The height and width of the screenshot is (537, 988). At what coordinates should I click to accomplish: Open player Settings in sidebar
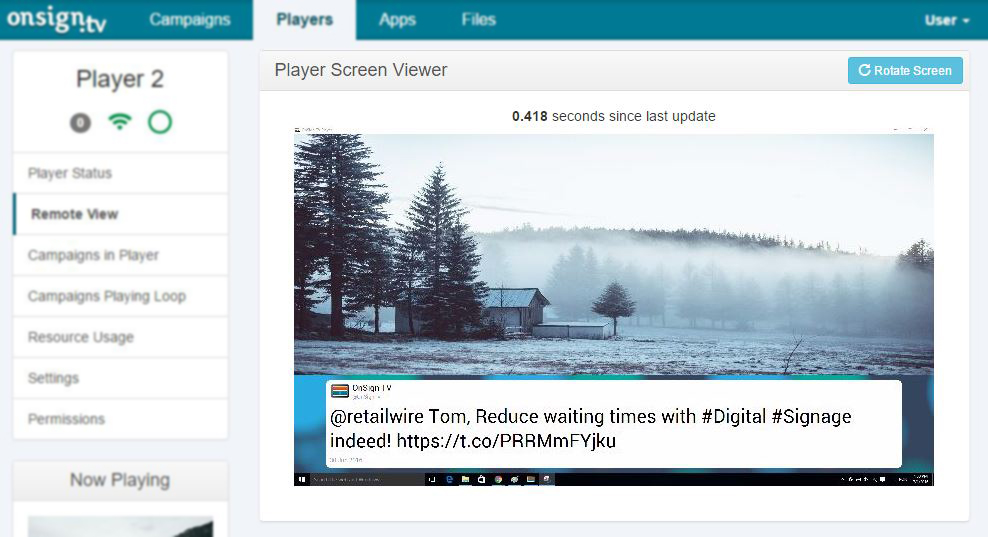pyautogui.click(x=120, y=378)
